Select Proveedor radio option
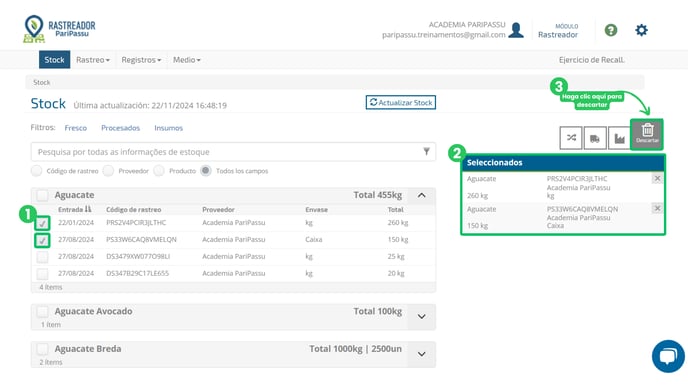Image resolution: width=688 pixels, height=387 pixels. (x=108, y=171)
